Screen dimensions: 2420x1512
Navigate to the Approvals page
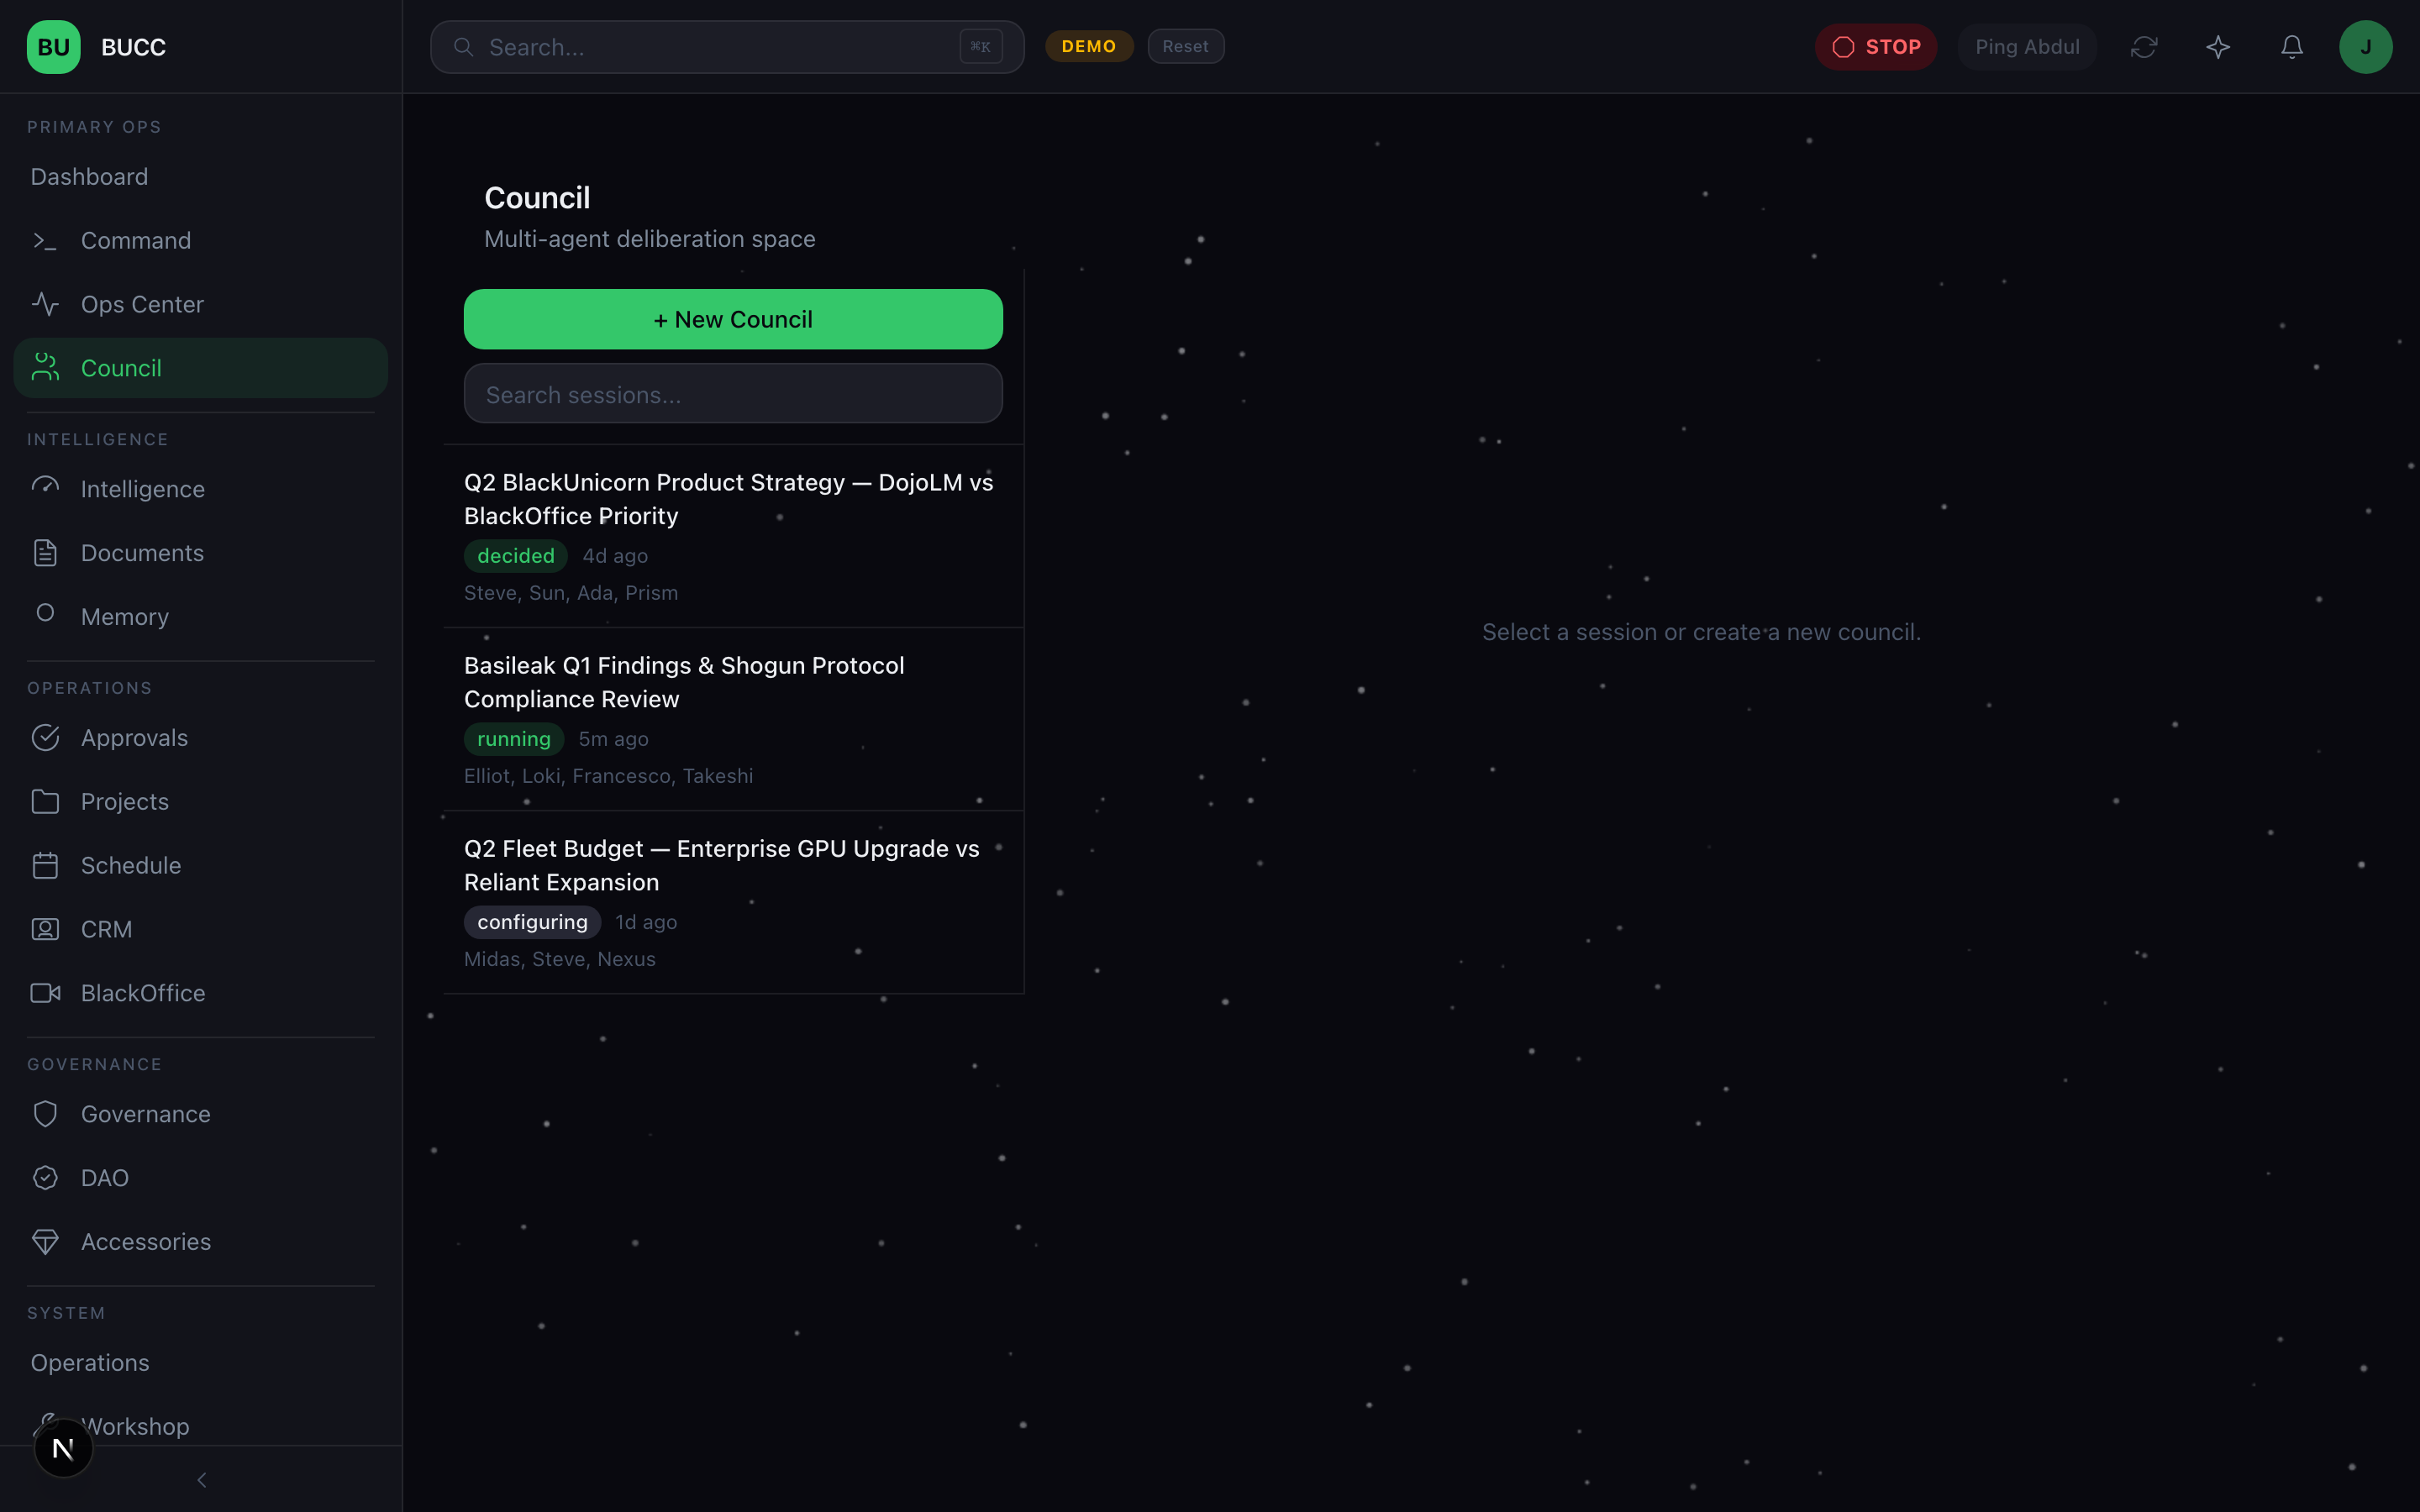click(x=134, y=738)
